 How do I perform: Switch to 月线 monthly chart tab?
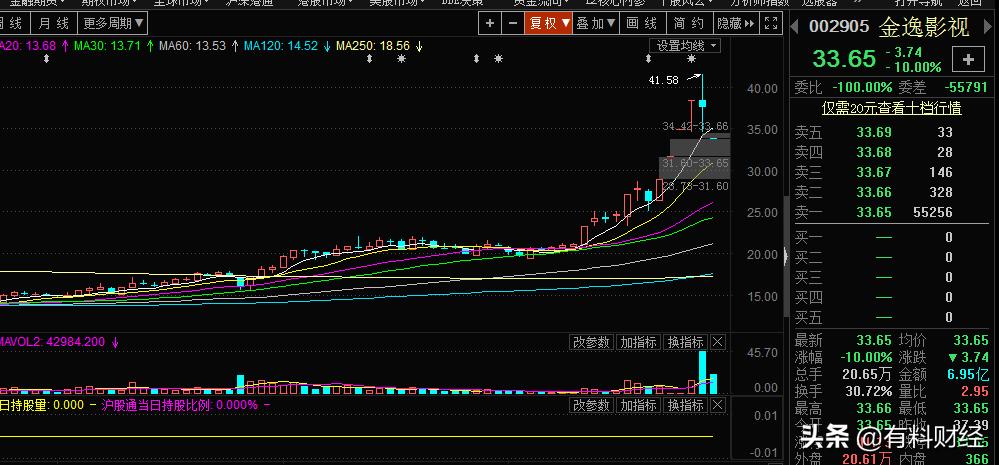[x=51, y=22]
